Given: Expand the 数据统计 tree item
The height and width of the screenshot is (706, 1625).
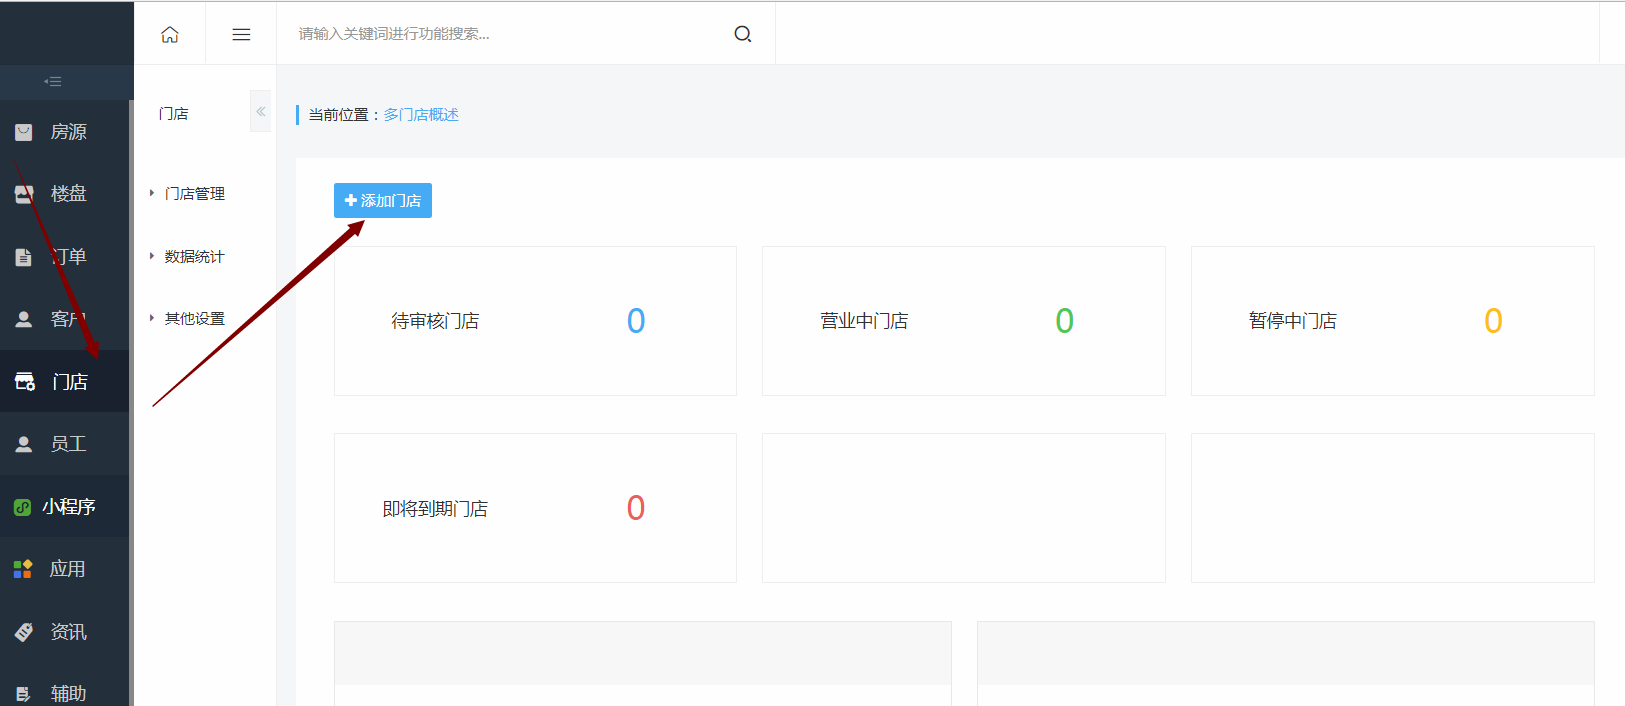Looking at the screenshot, I should coord(194,257).
